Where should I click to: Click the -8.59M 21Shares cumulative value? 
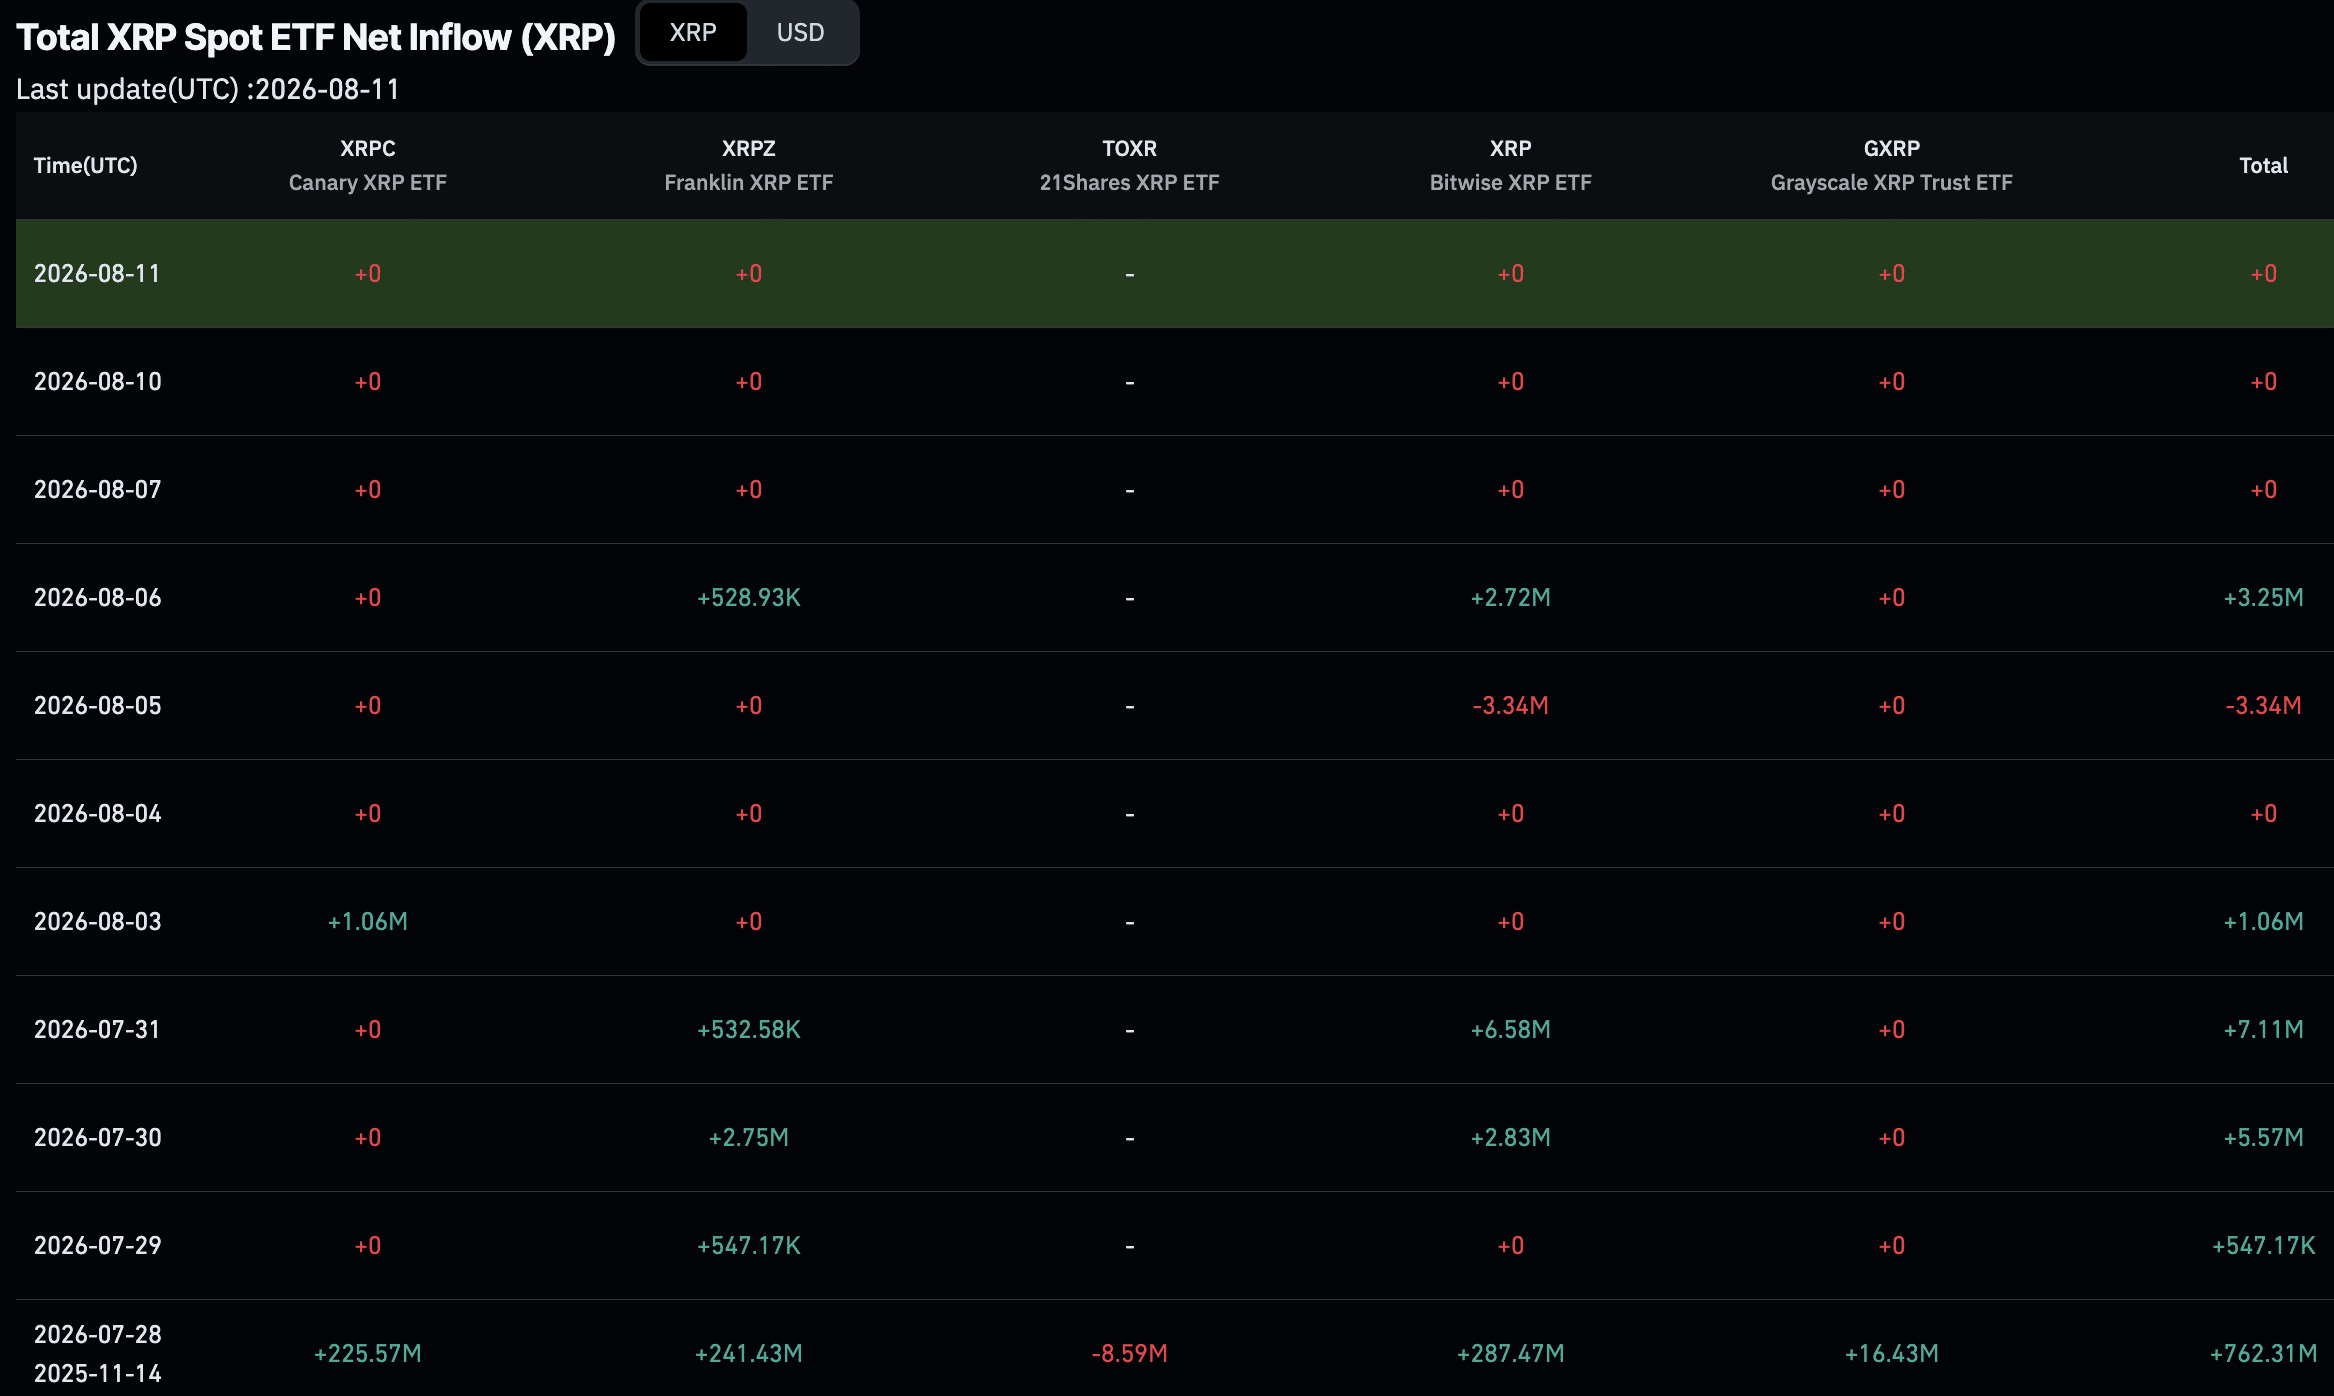[x=1130, y=1354]
